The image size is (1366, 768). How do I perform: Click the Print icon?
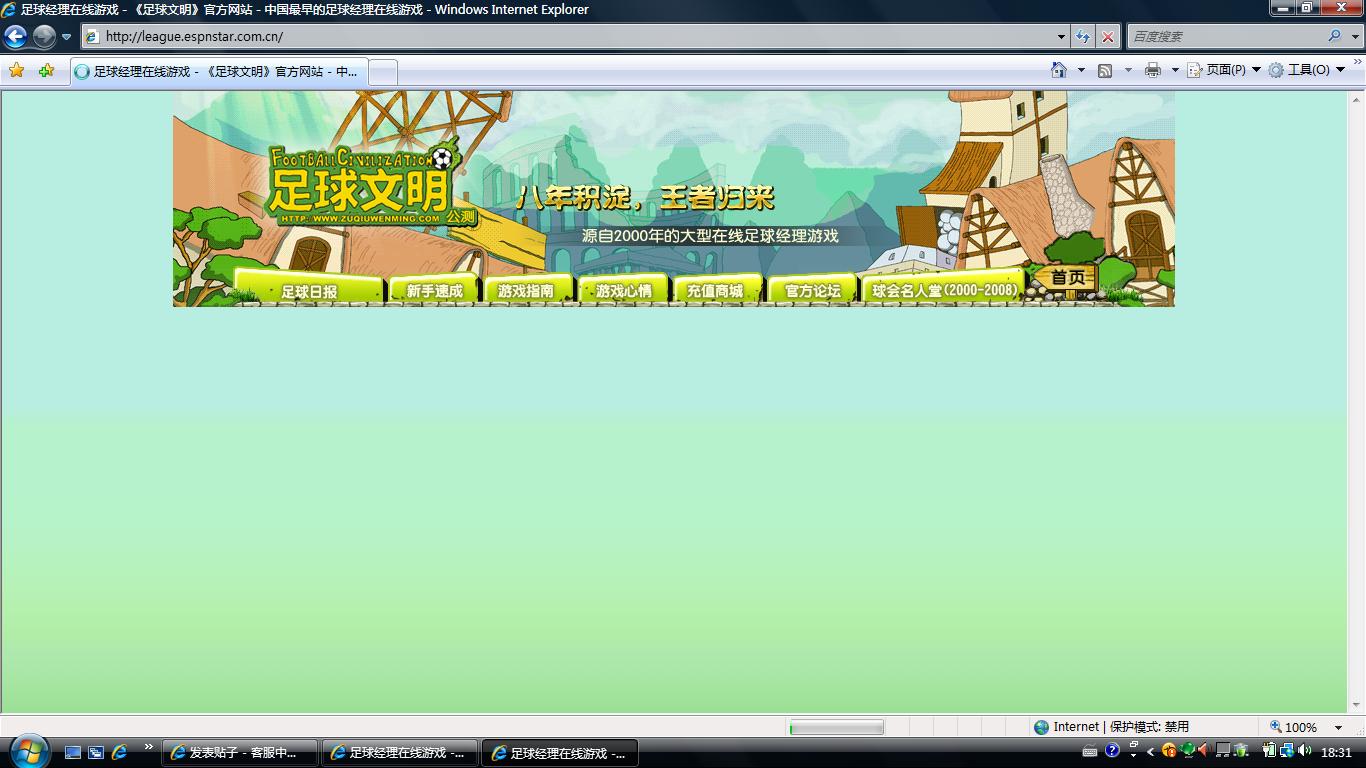(x=1152, y=70)
